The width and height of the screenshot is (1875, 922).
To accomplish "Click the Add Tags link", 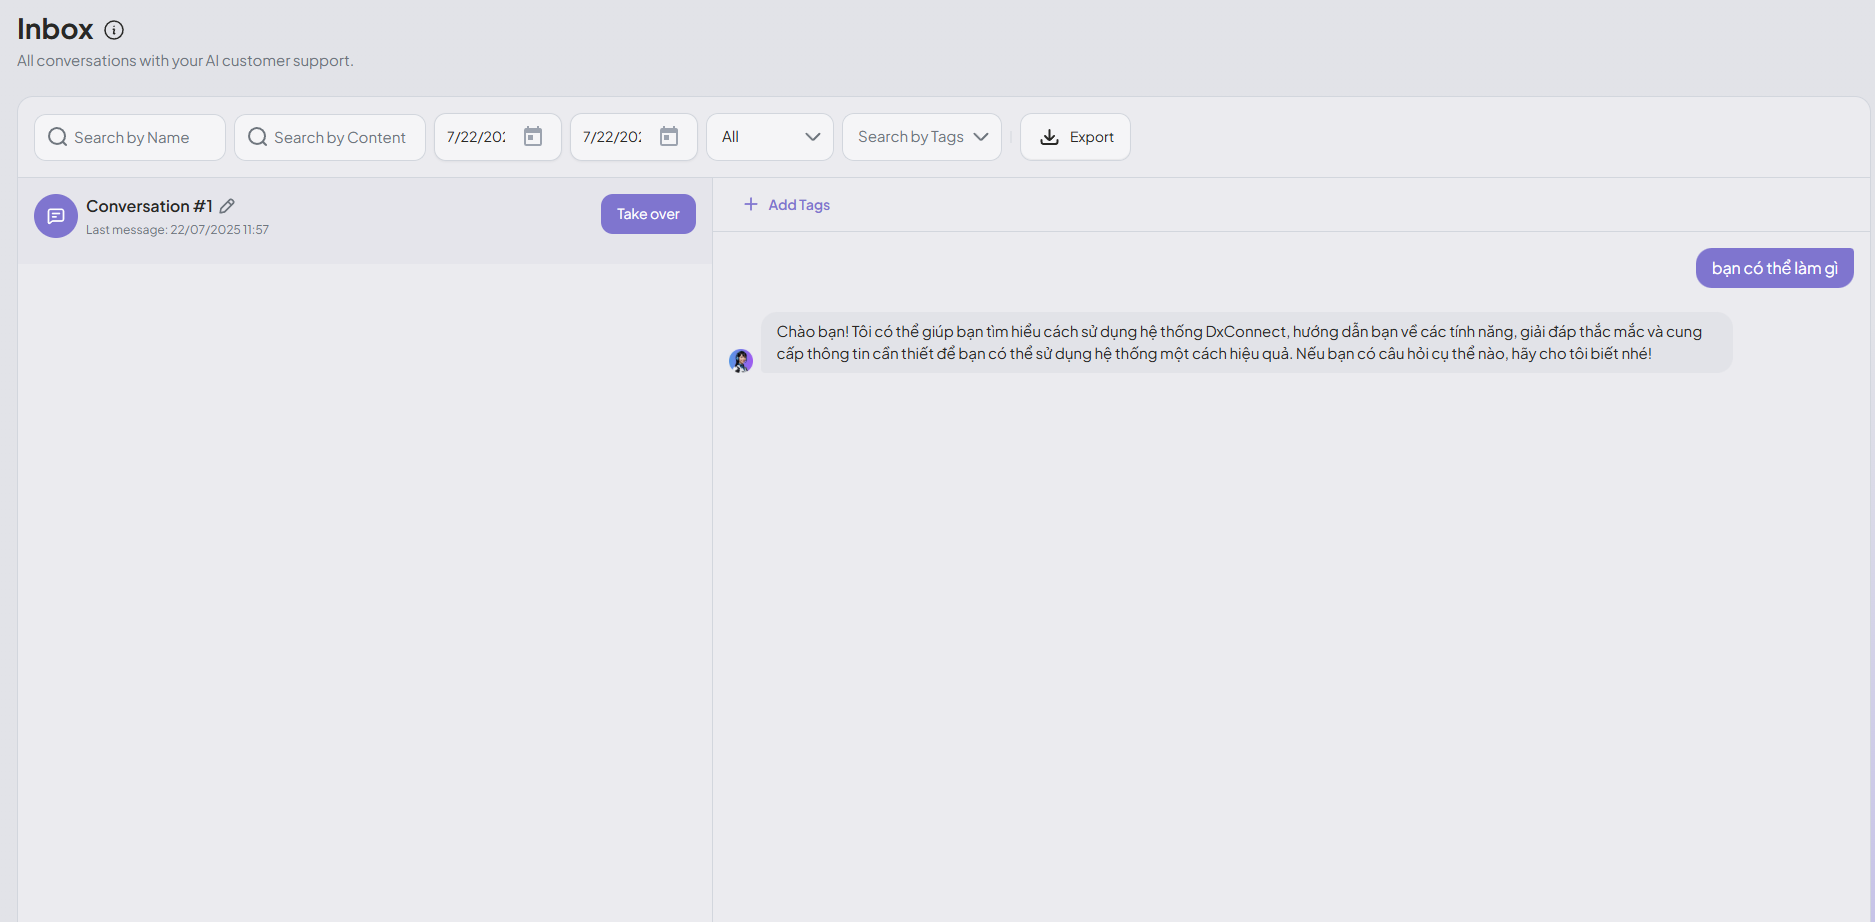I will [799, 205].
